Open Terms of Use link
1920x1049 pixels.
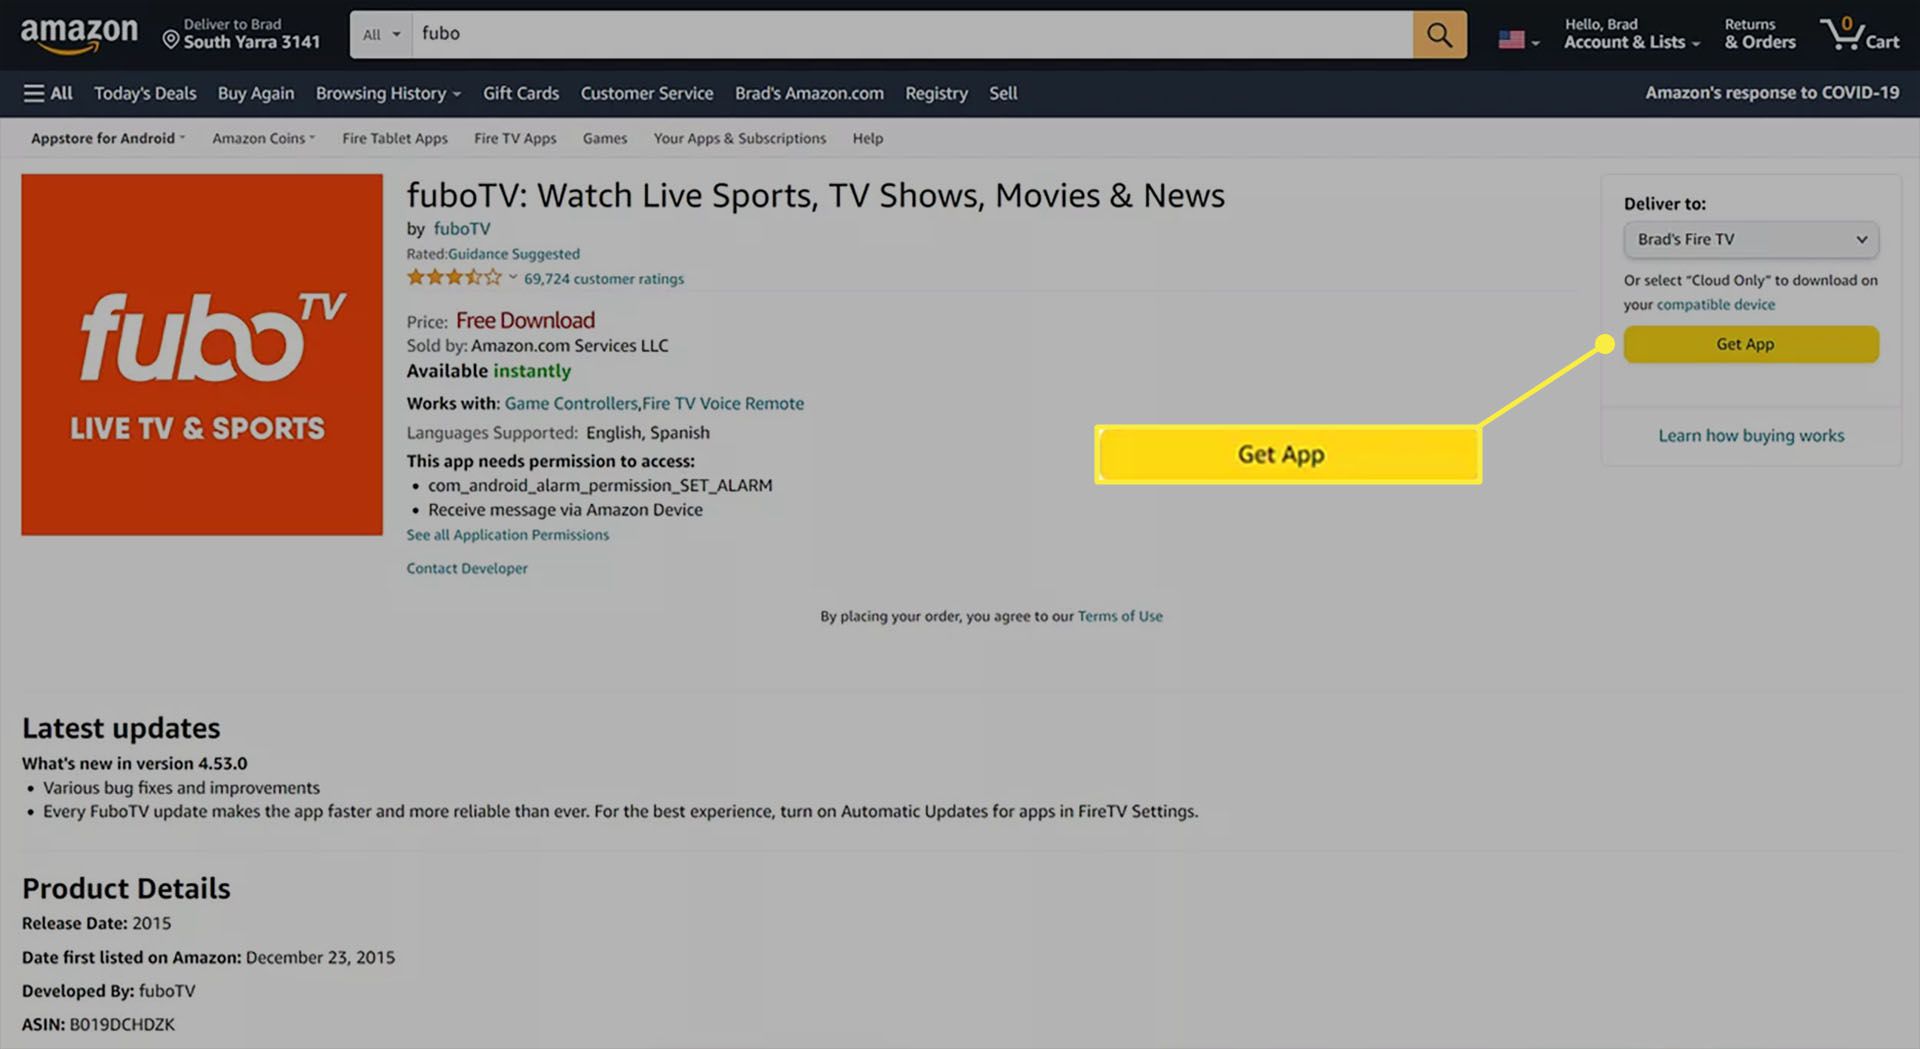pyautogui.click(x=1120, y=616)
